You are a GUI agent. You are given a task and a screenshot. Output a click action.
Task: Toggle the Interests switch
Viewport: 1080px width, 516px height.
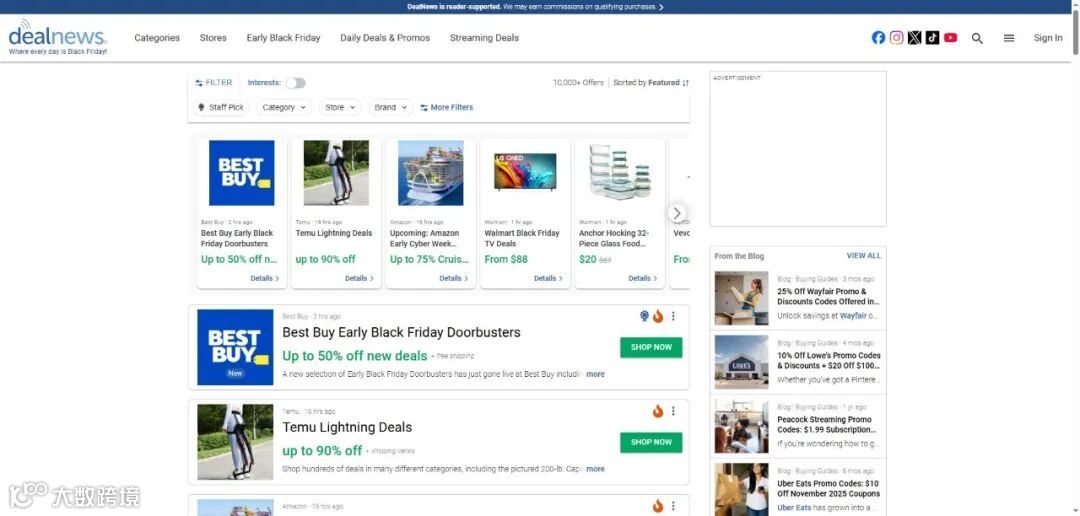pyautogui.click(x=295, y=83)
